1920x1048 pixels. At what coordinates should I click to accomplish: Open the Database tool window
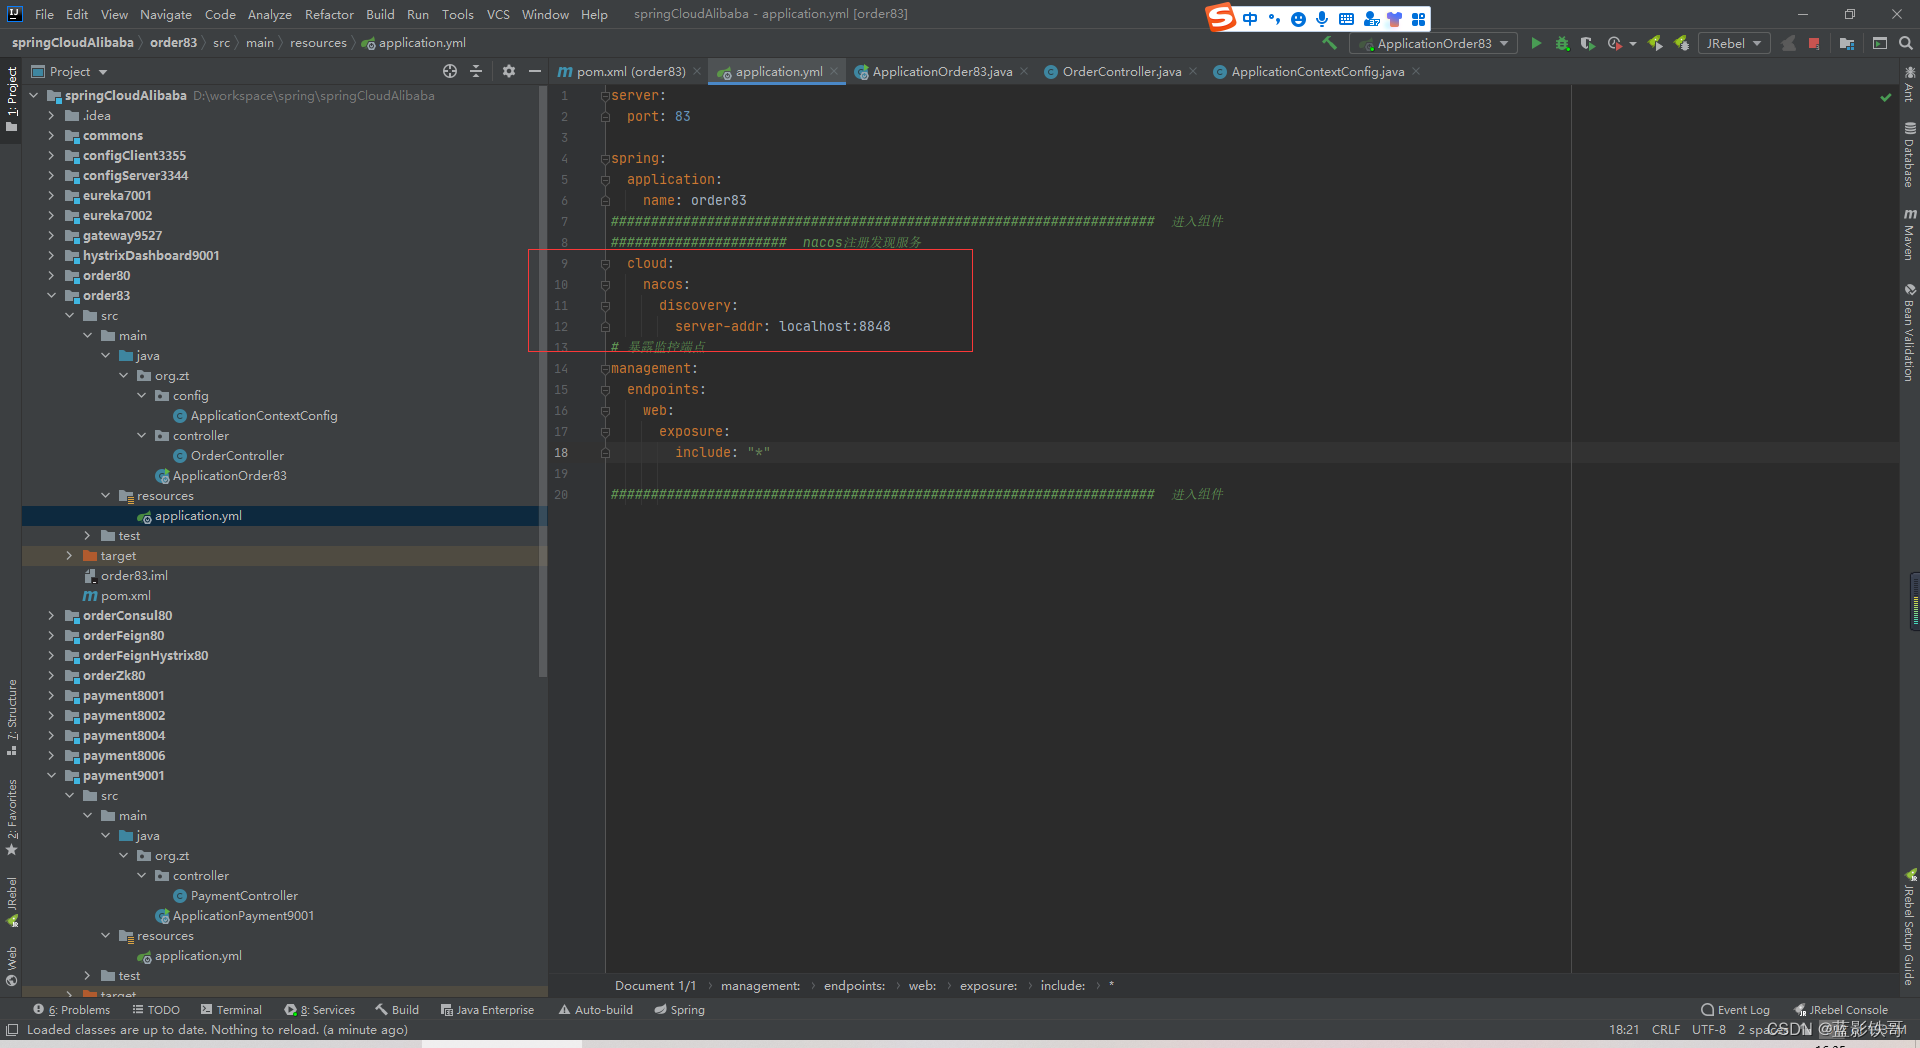(1909, 155)
